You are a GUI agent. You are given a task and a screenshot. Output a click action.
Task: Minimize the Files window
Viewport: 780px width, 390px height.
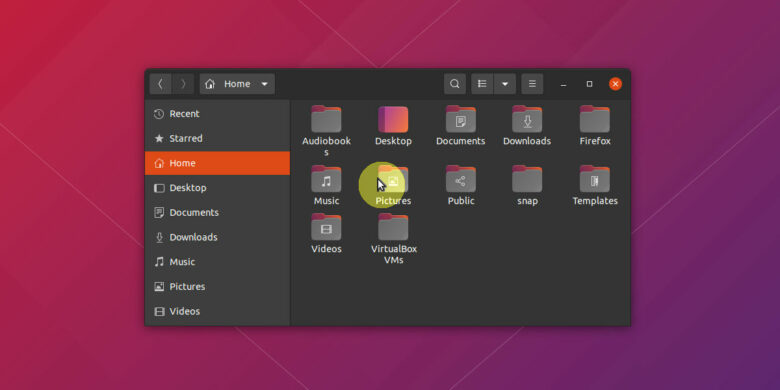coord(563,84)
